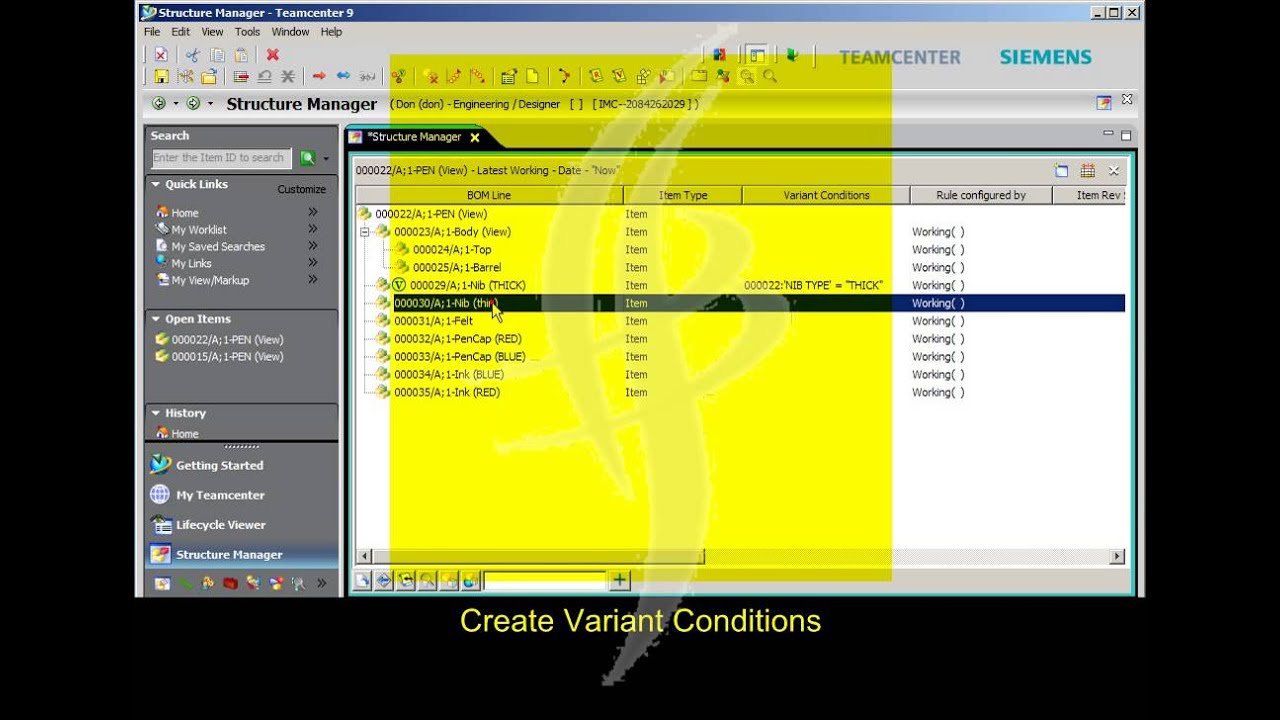Click the red V variant badge toolbar icon
Image resolution: width=1280 pixels, height=720 pixels.
click(x=620, y=76)
